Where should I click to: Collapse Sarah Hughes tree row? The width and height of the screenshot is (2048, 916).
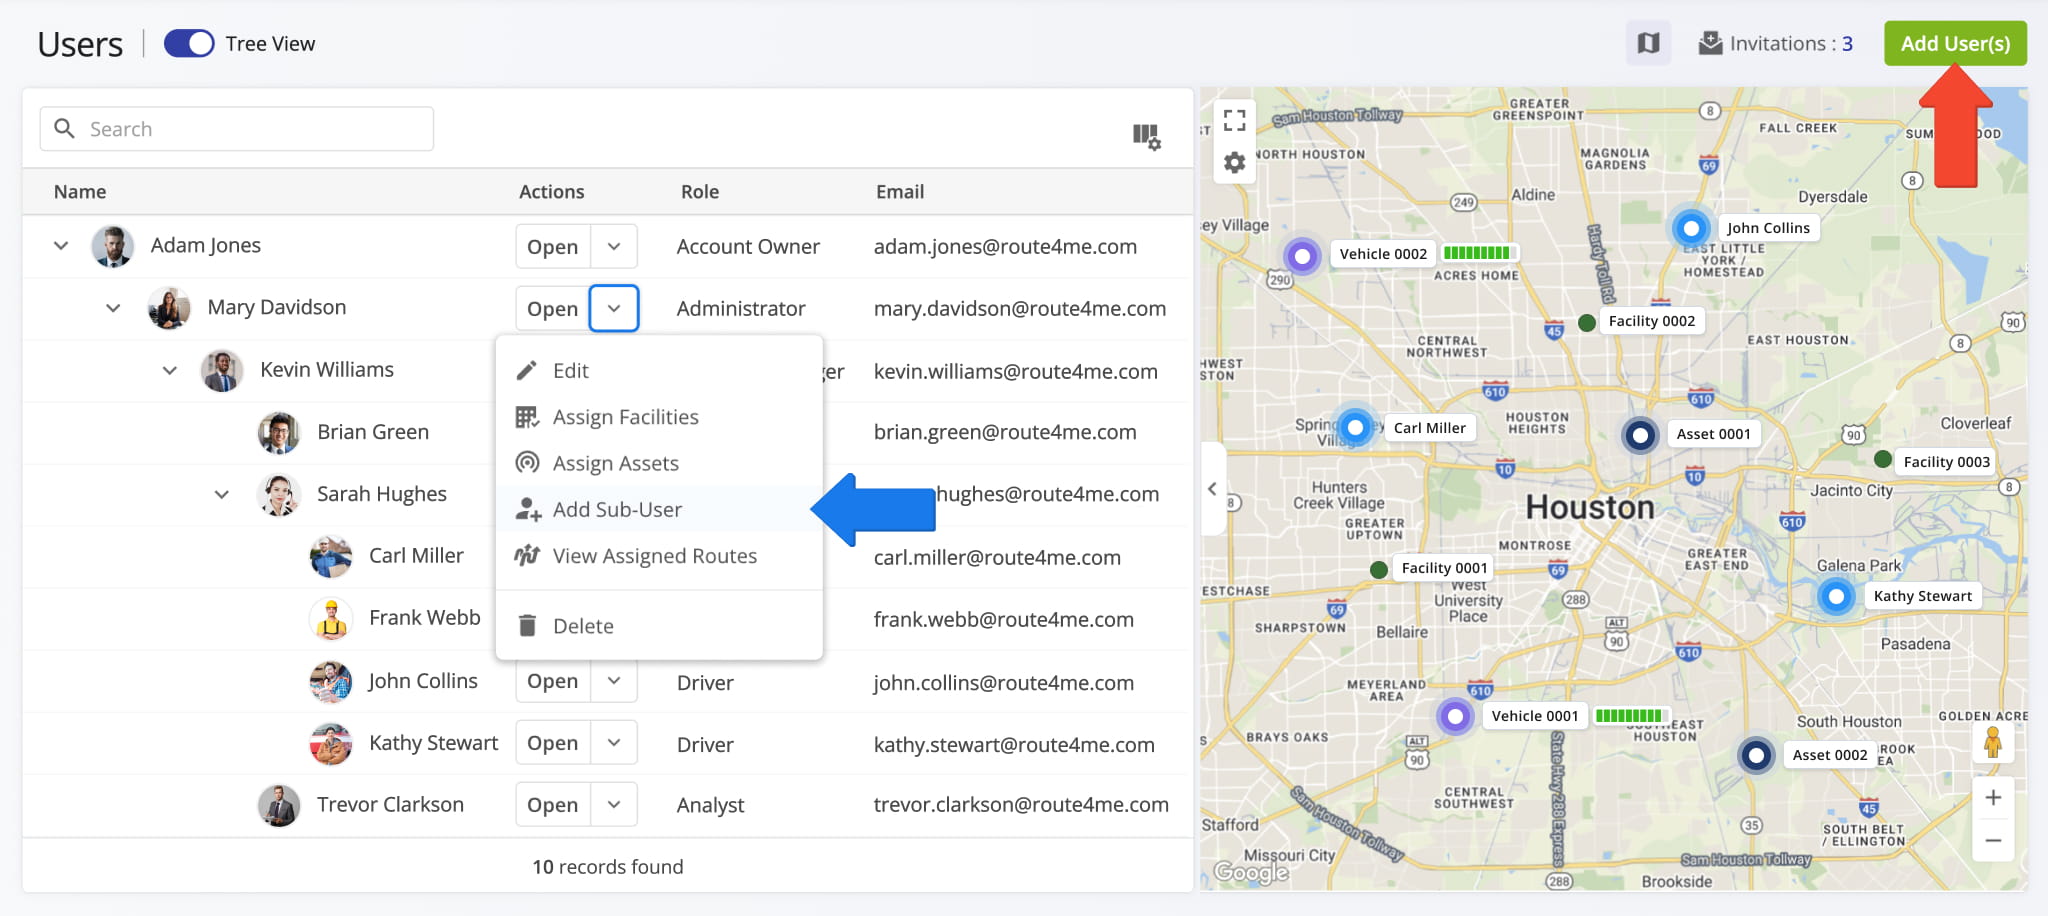point(222,494)
